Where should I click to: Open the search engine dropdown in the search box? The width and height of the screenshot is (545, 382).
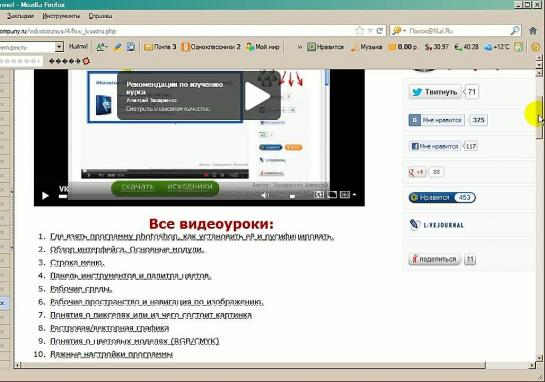pyautogui.click(x=398, y=31)
